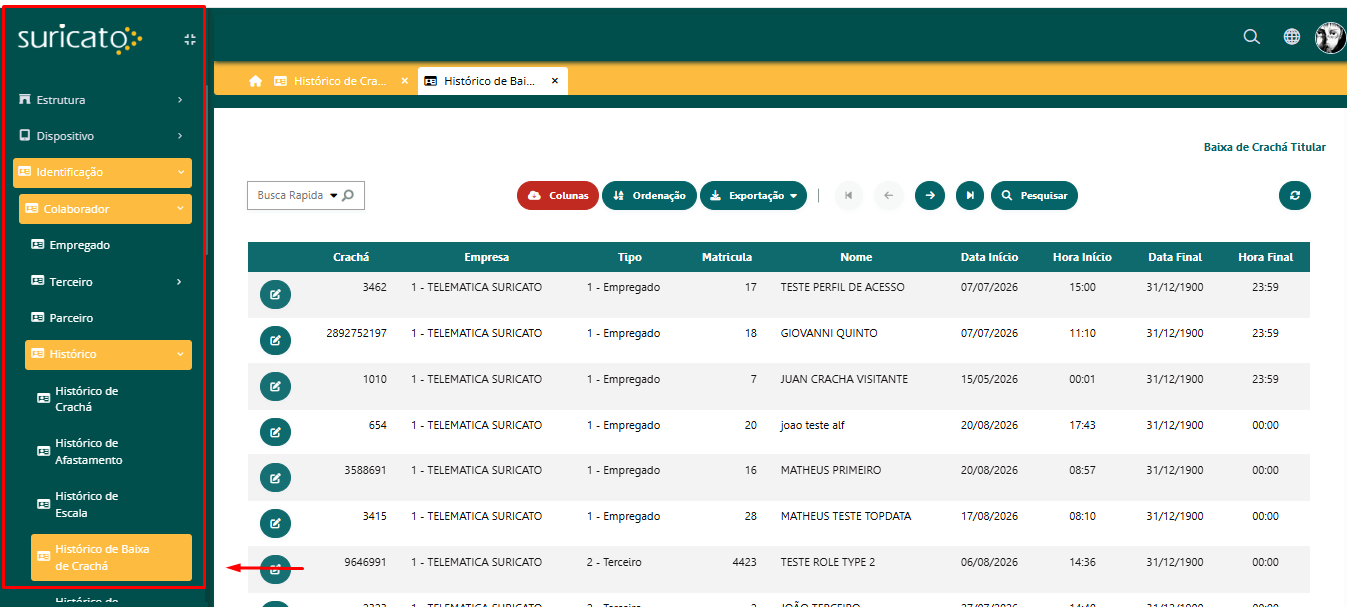This screenshot has width=1347, height=607.
Task: Switch to the Histórico de Crachá tab
Action: pyautogui.click(x=340, y=81)
